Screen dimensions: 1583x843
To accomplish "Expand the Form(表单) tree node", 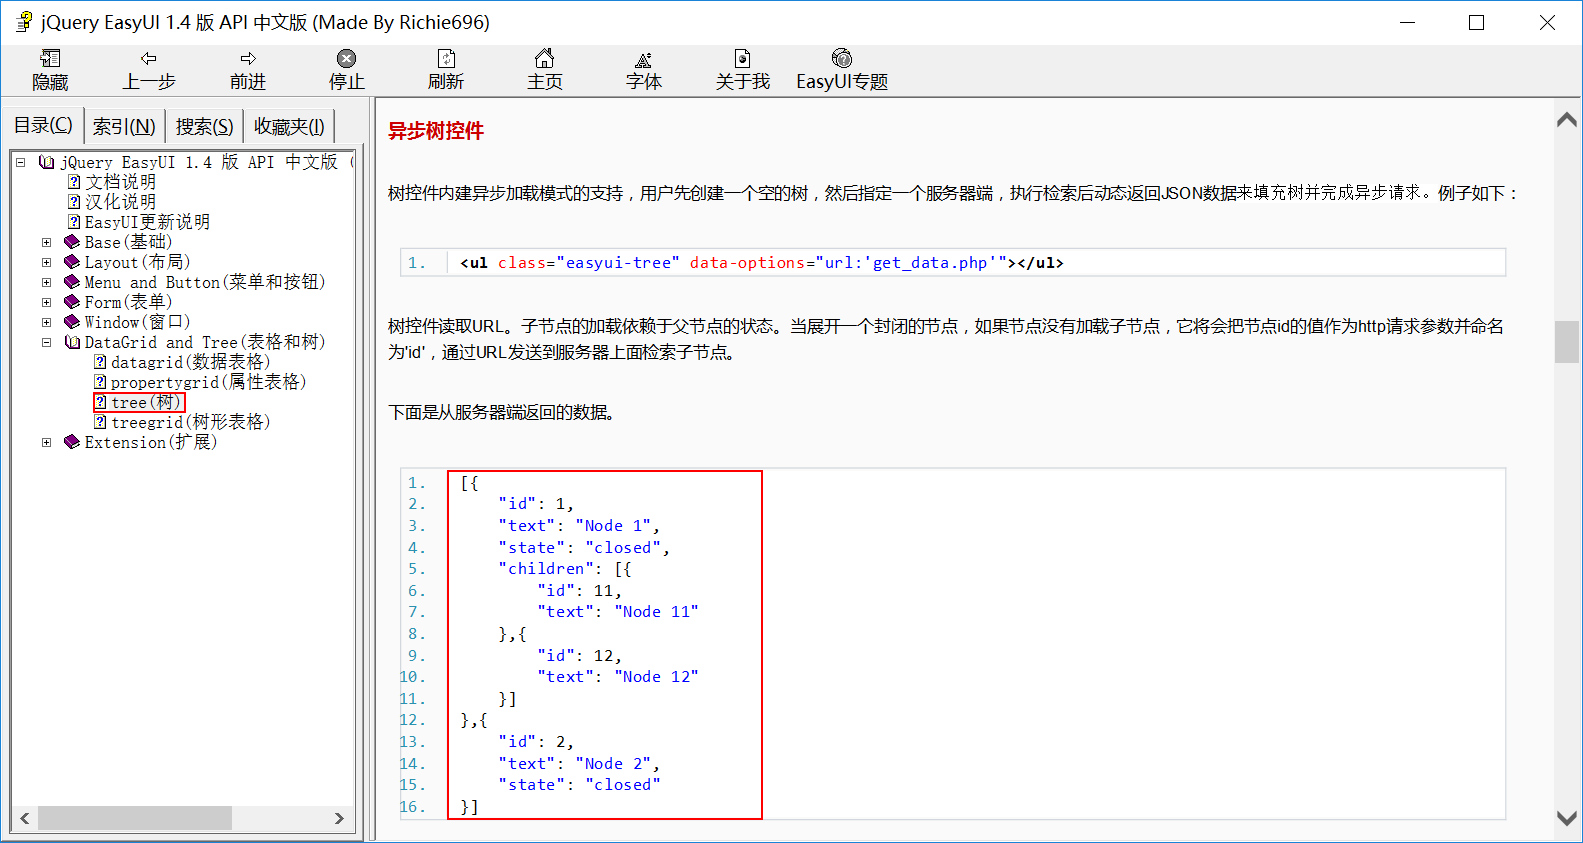I will (x=46, y=302).
